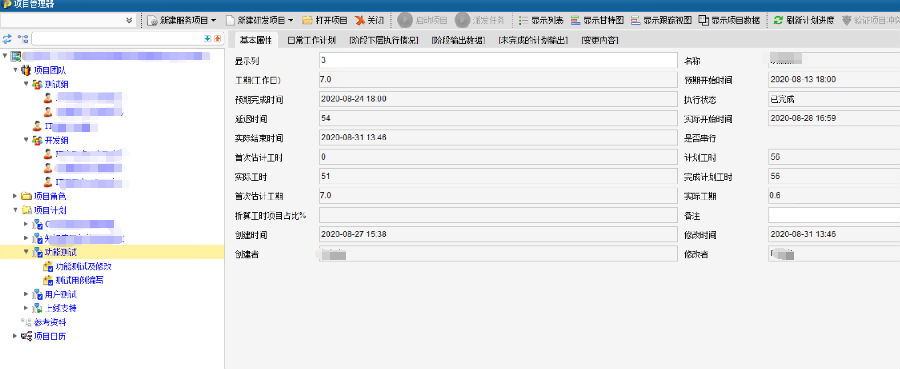Viewport: 900px width, 369px height.
Task: Switch to the 变更内容 tab
Action: [599, 40]
